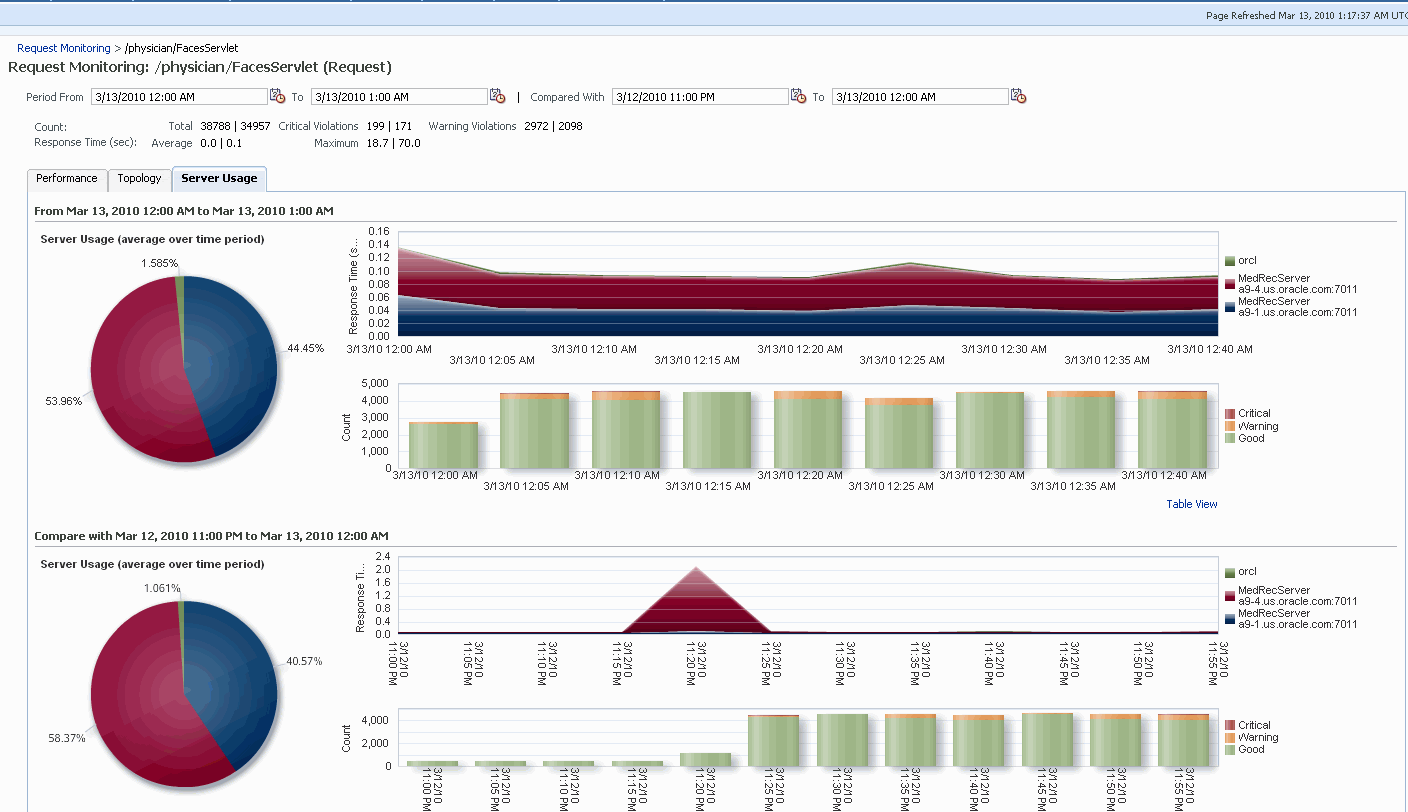Screen dimensions: 1408x812
Task: Select the Server Usage tab
Action: click(219, 179)
